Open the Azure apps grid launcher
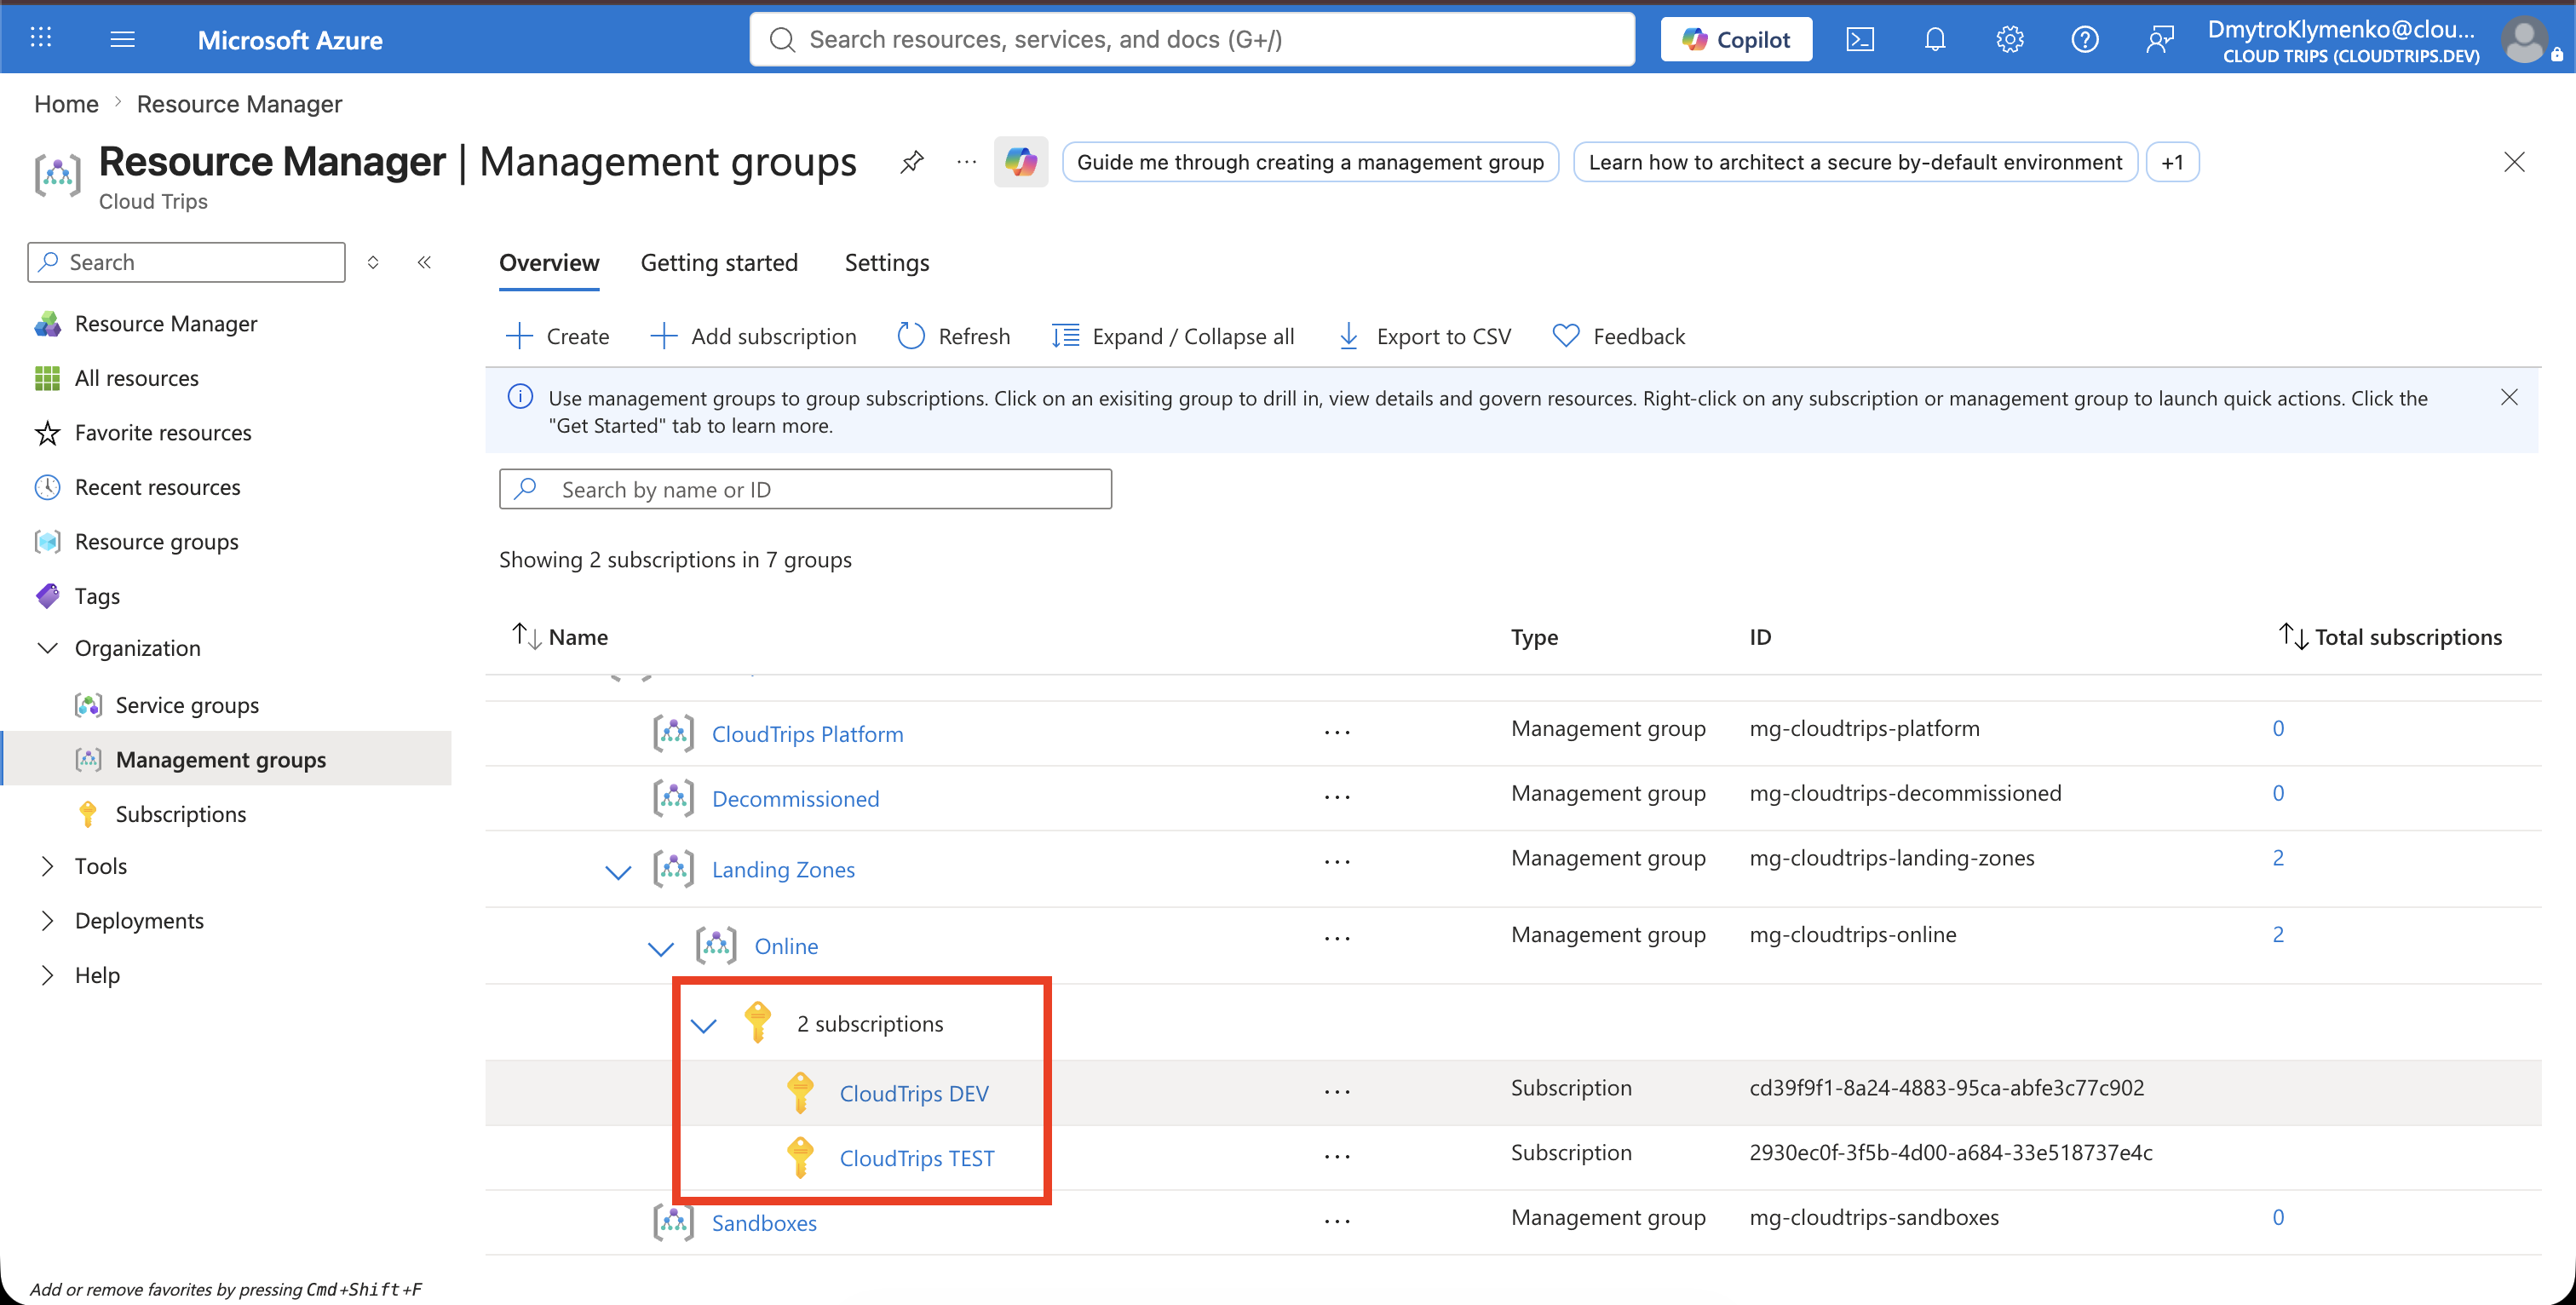The width and height of the screenshot is (2576, 1305). tap(40, 38)
